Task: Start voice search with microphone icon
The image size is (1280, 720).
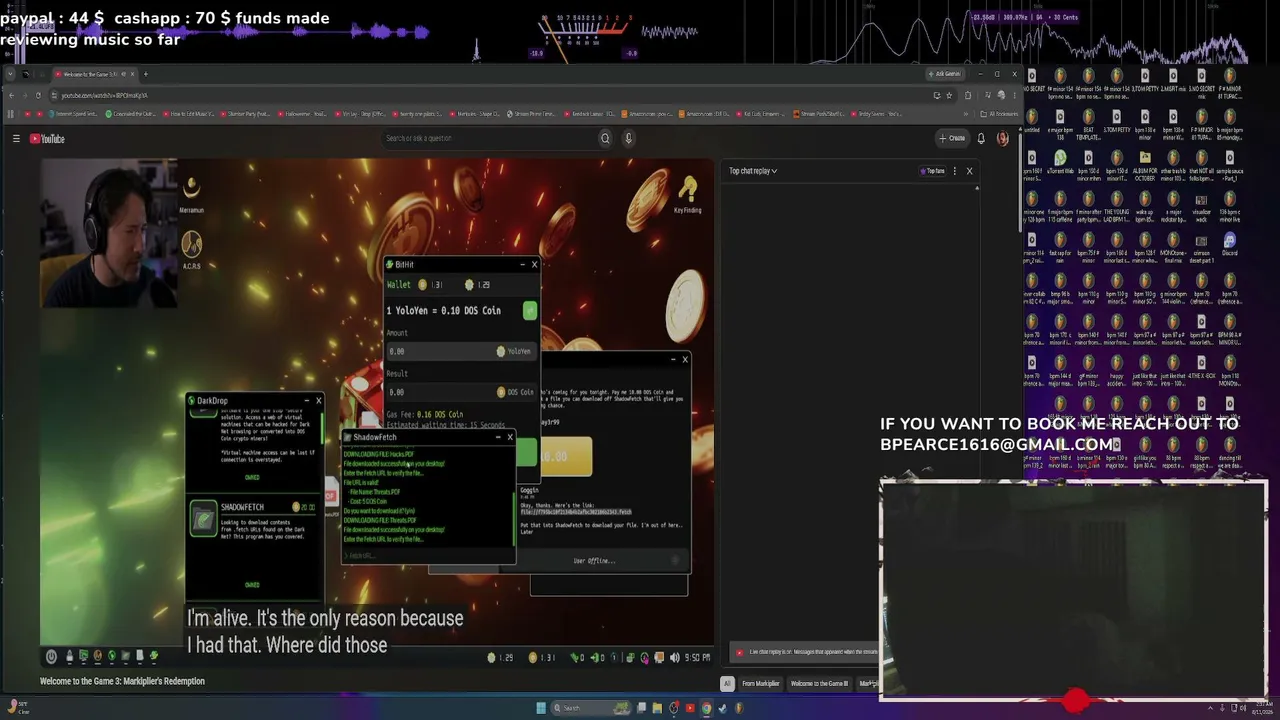Action: (629, 139)
